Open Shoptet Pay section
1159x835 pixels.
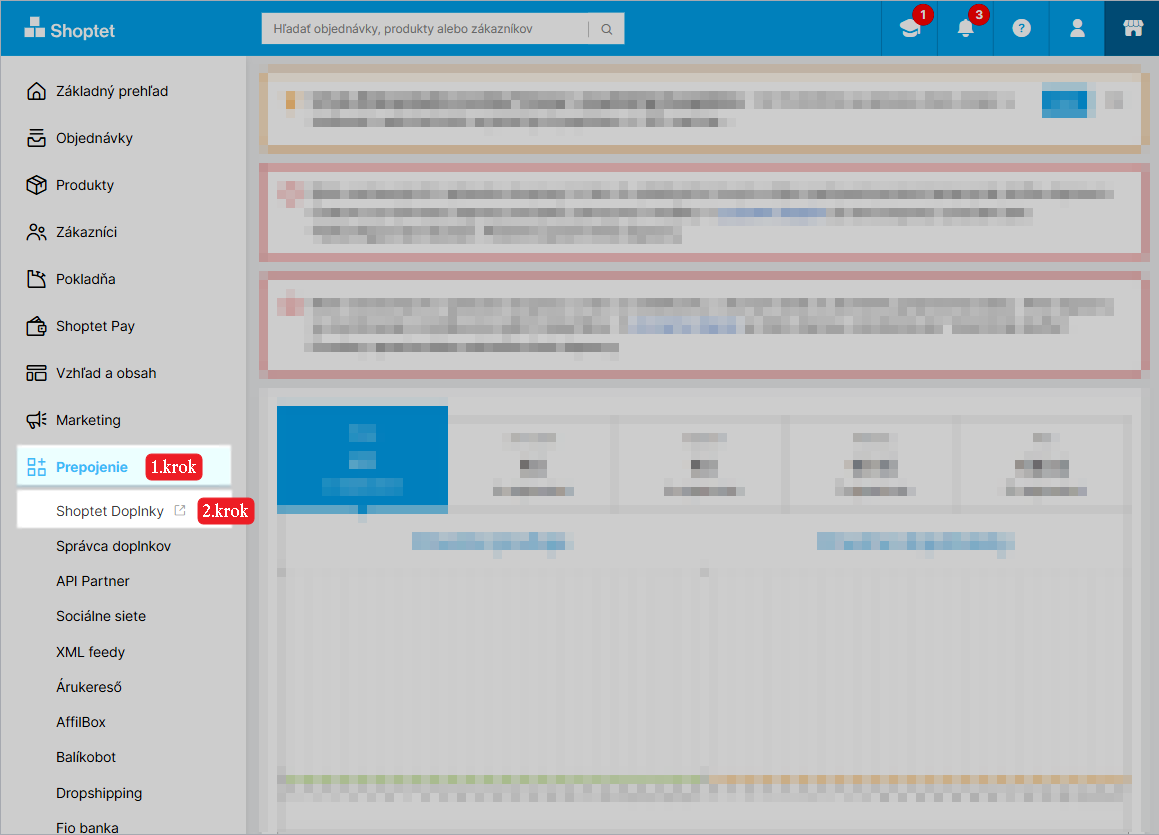pyautogui.click(x=95, y=326)
